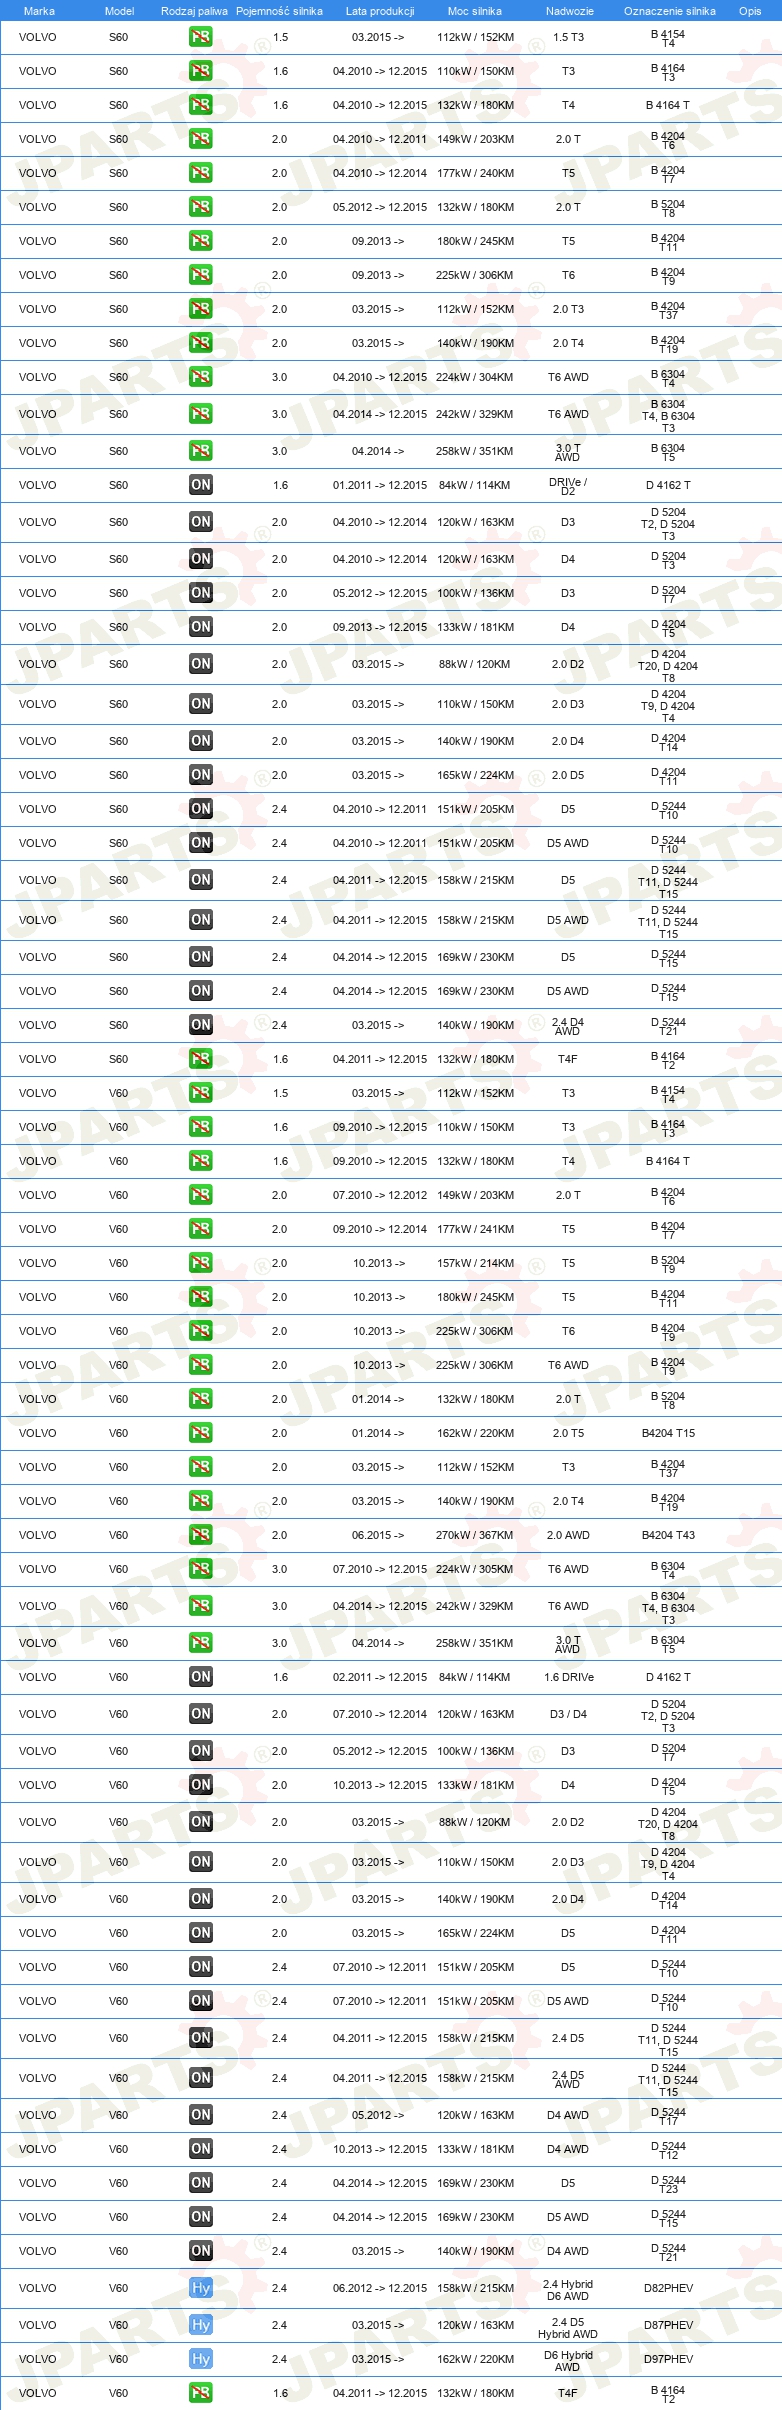Click petrol icon in V60 177kW / 241KM row
Image resolution: width=782 pixels, height=2410 pixels.
coord(200,1229)
